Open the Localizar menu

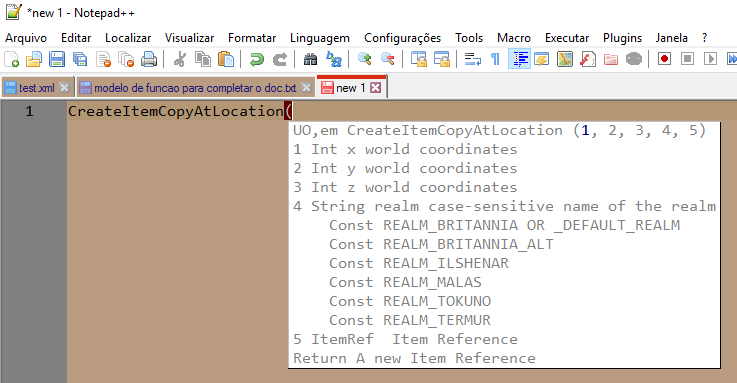pyautogui.click(x=128, y=38)
